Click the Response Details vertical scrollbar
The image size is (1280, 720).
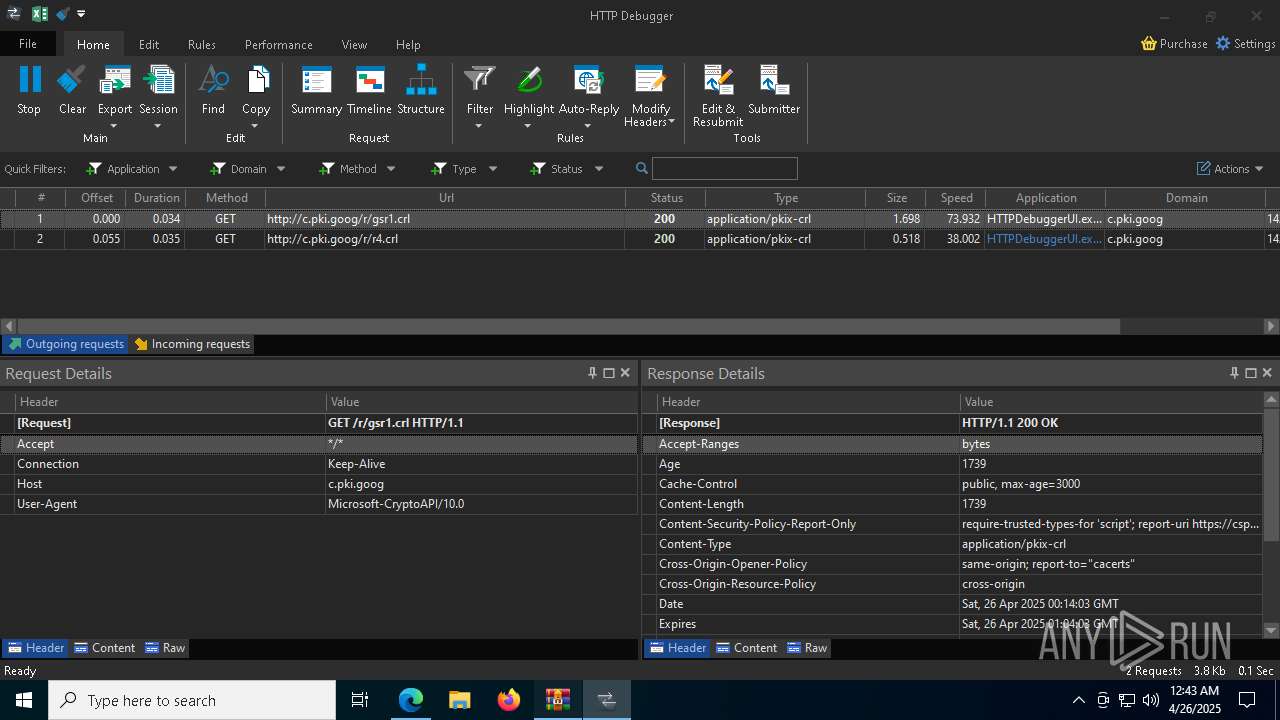coord(1271,475)
